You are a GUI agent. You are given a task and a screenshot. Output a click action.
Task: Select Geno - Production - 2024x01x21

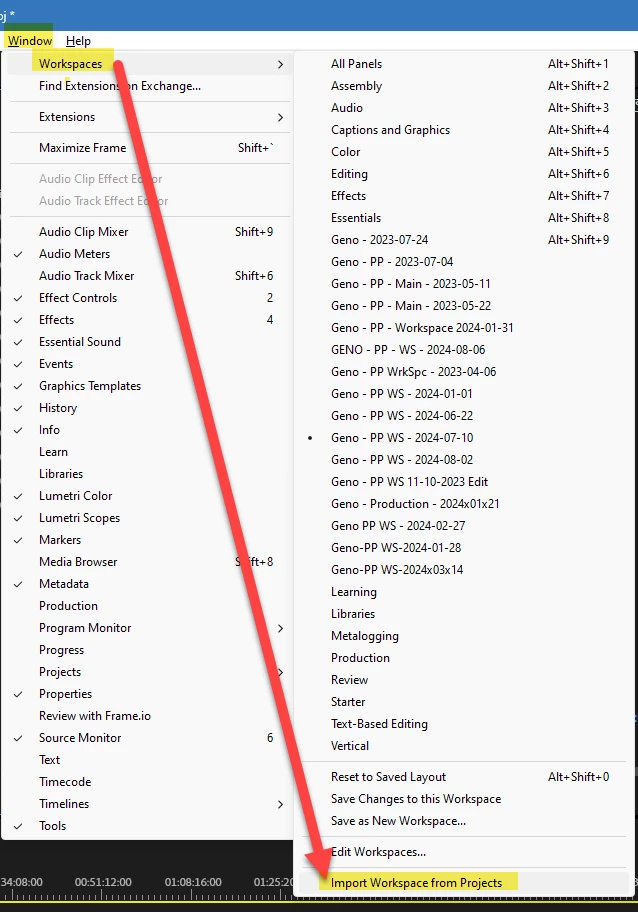tap(464, 504)
